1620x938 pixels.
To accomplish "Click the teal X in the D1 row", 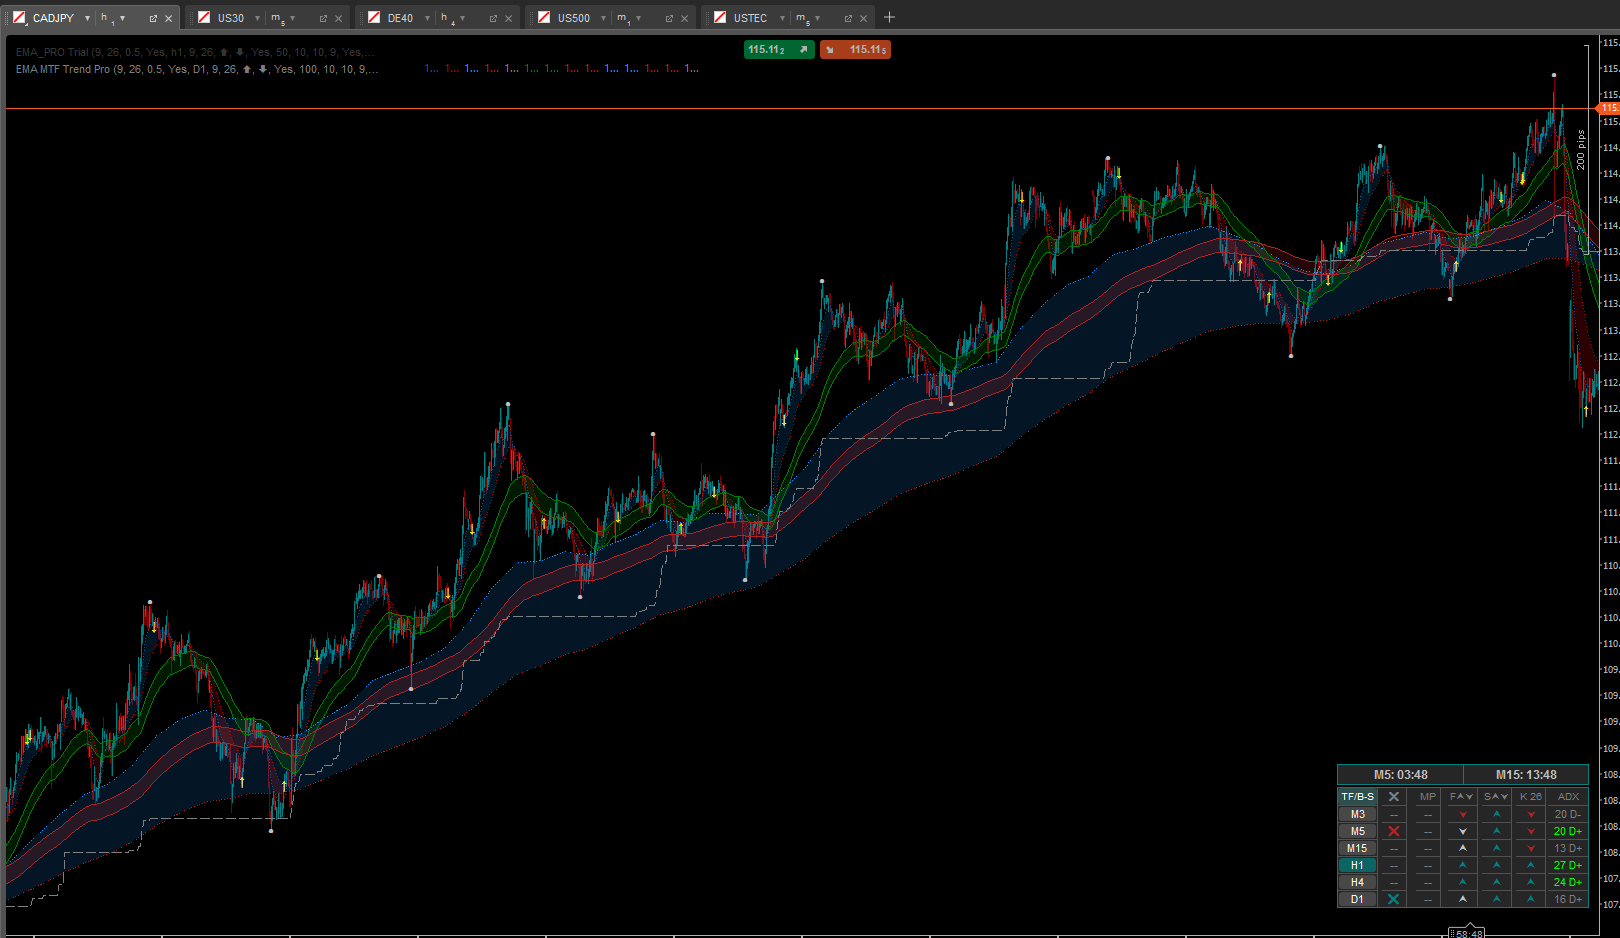I will (x=1393, y=899).
